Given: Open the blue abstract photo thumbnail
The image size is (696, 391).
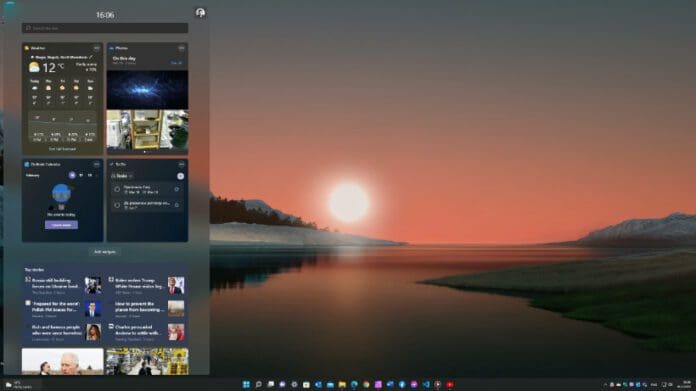Looking at the screenshot, I should 147,90.
